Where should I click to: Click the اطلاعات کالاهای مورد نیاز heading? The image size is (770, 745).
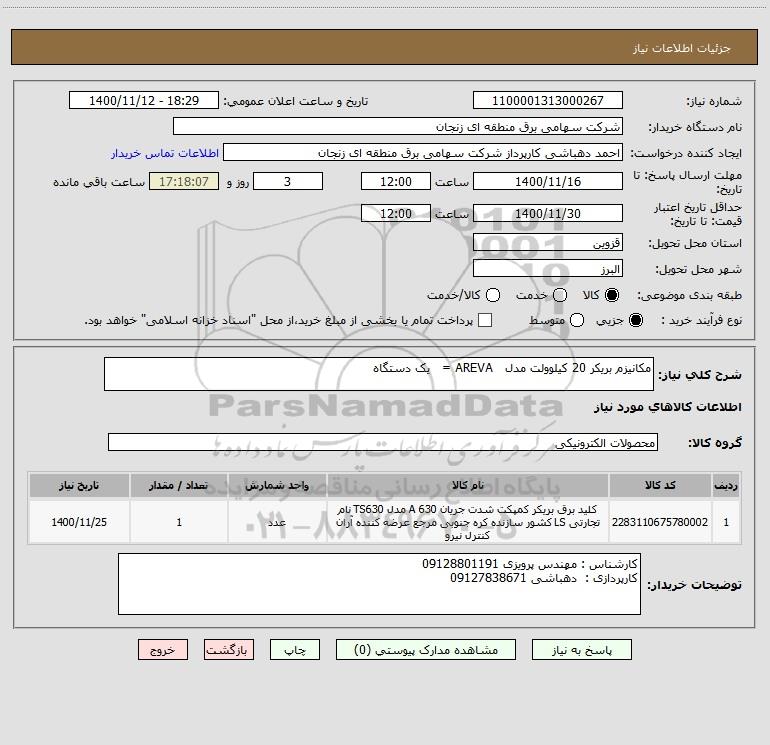(x=667, y=407)
